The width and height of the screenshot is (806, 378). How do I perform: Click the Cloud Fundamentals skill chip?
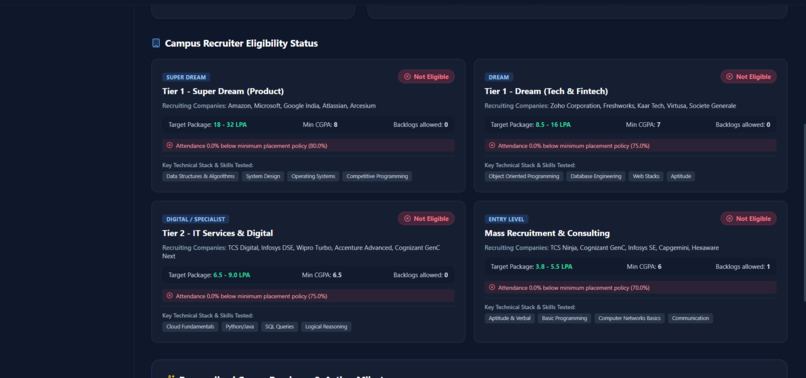tap(190, 327)
